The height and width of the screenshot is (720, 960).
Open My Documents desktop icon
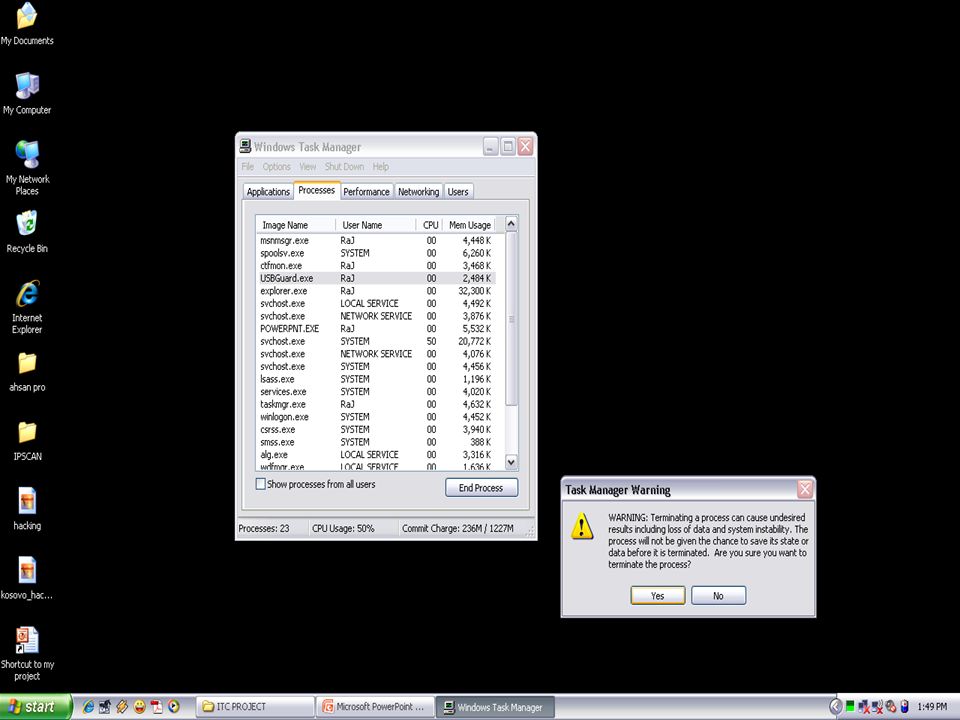27,24
